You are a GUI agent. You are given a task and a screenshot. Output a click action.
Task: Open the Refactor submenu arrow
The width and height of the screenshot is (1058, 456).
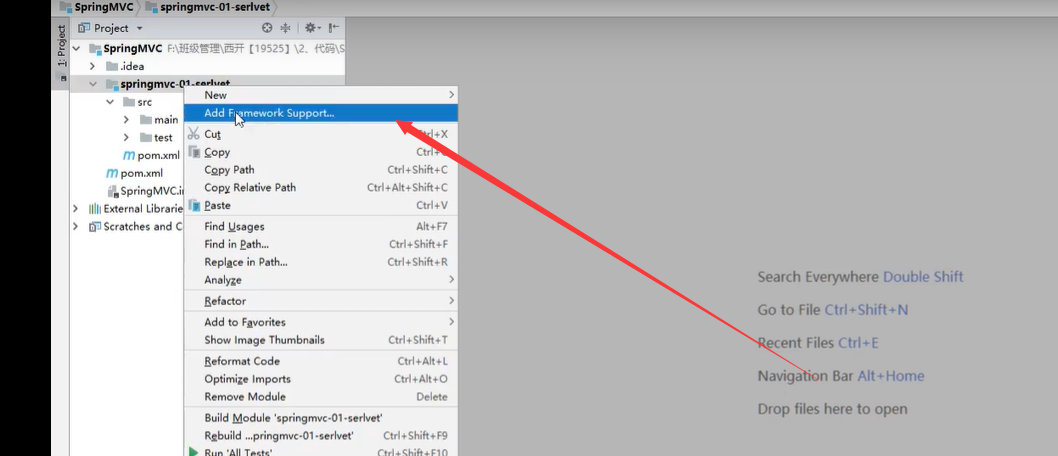click(451, 300)
